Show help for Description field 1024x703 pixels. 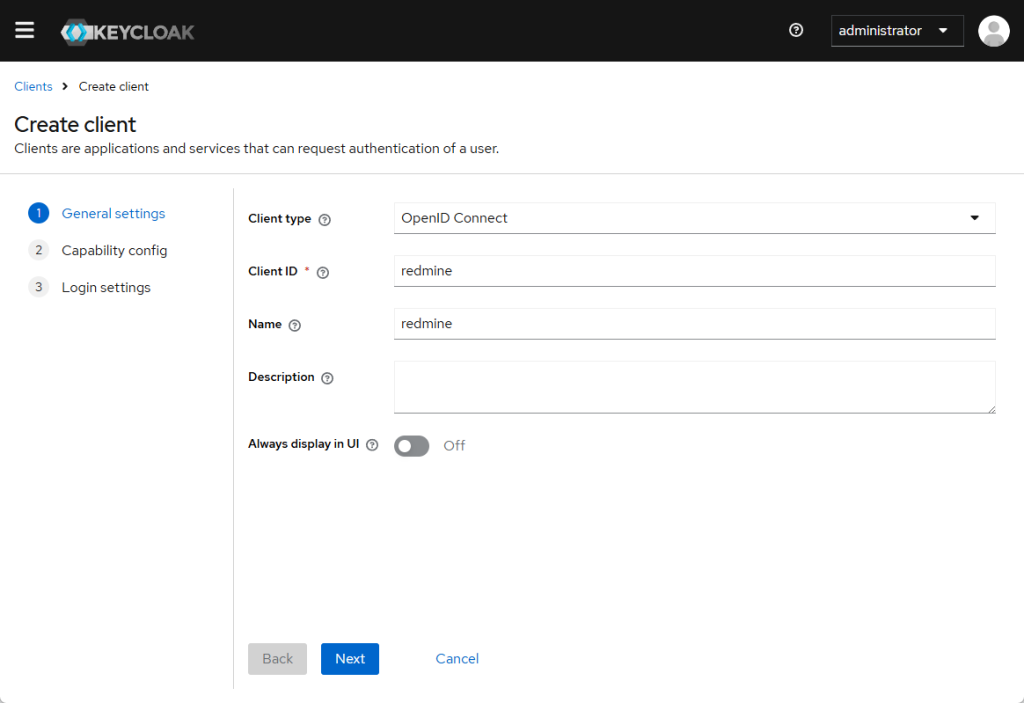pos(327,378)
